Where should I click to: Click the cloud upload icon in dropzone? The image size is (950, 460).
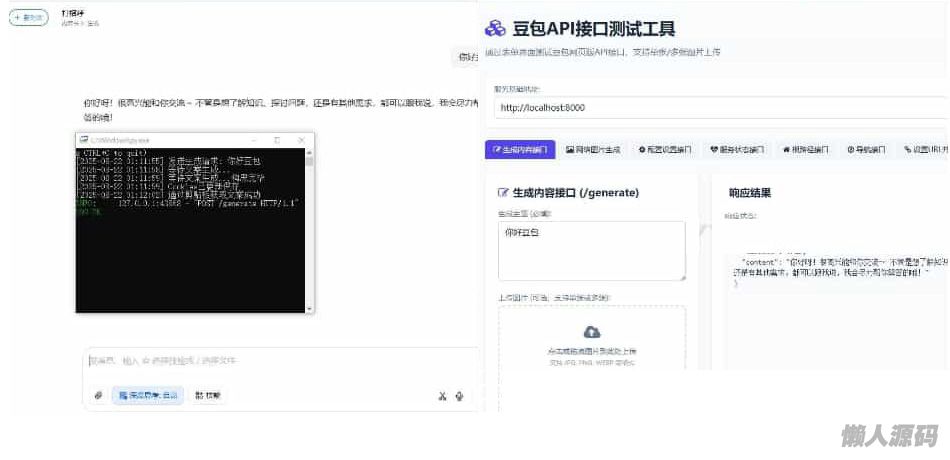tap(592, 332)
